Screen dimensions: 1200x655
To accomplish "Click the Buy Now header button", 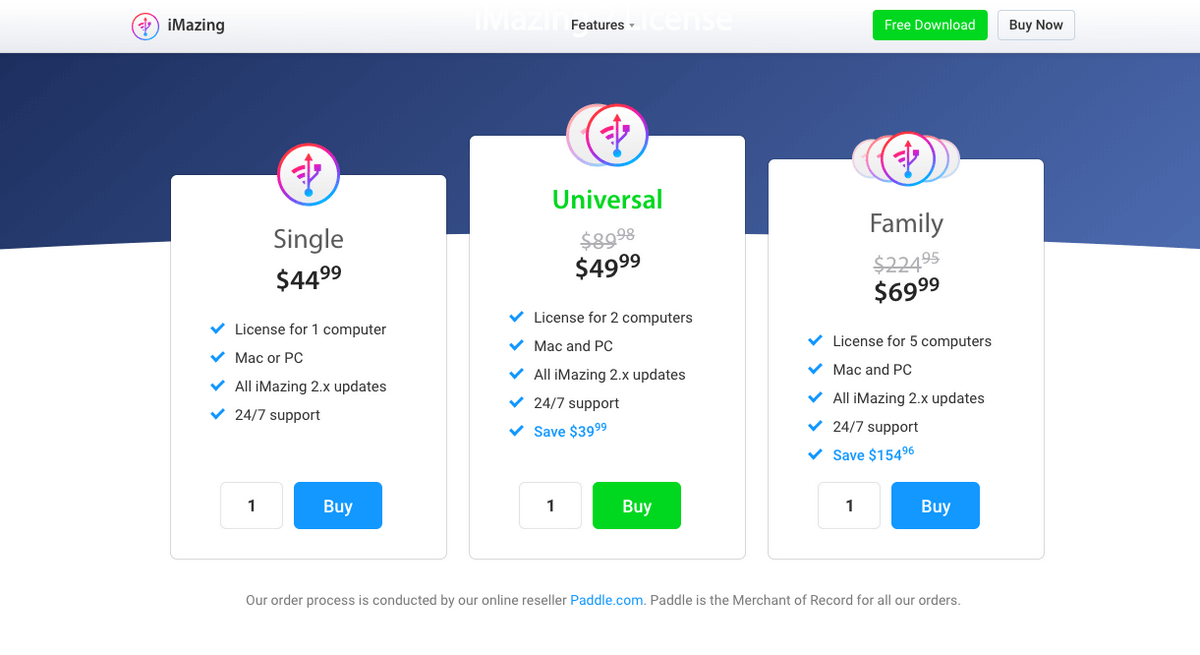I will (1036, 25).
